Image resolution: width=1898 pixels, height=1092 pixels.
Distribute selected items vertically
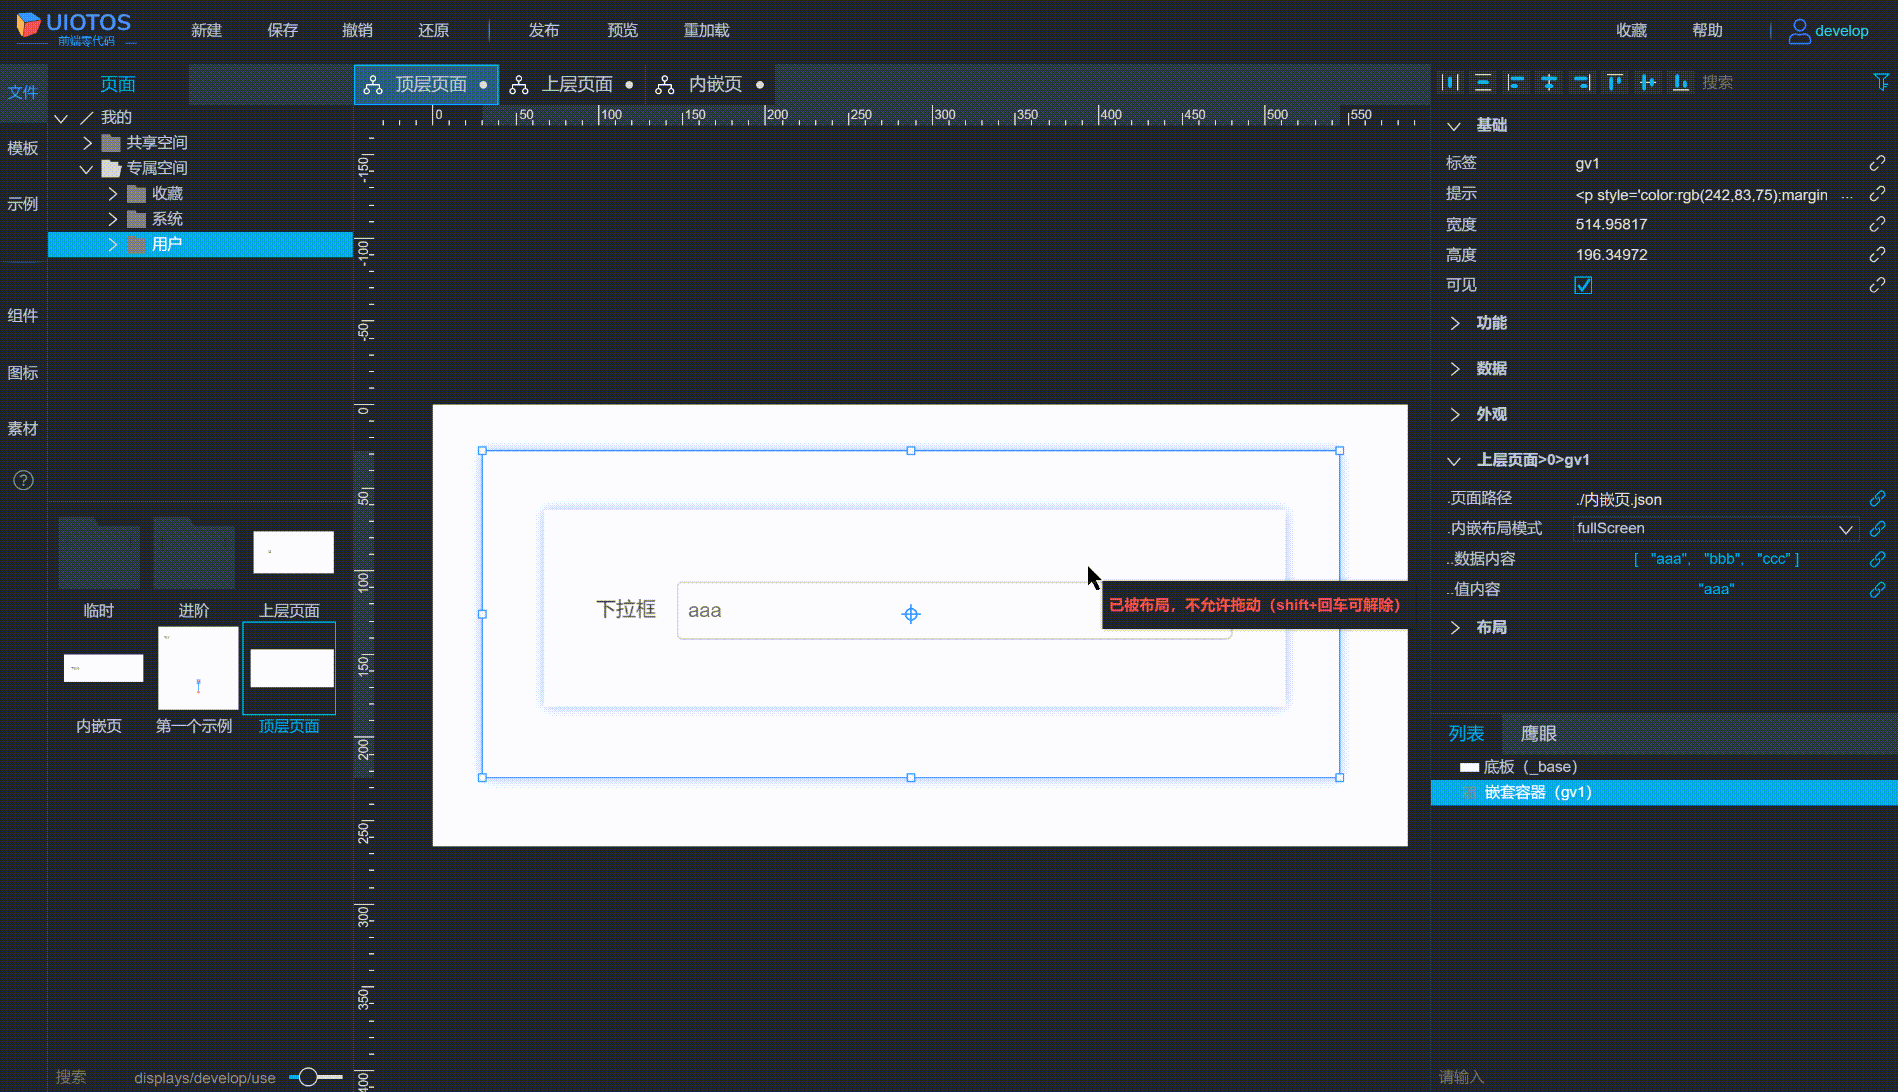coord(1483,82)
